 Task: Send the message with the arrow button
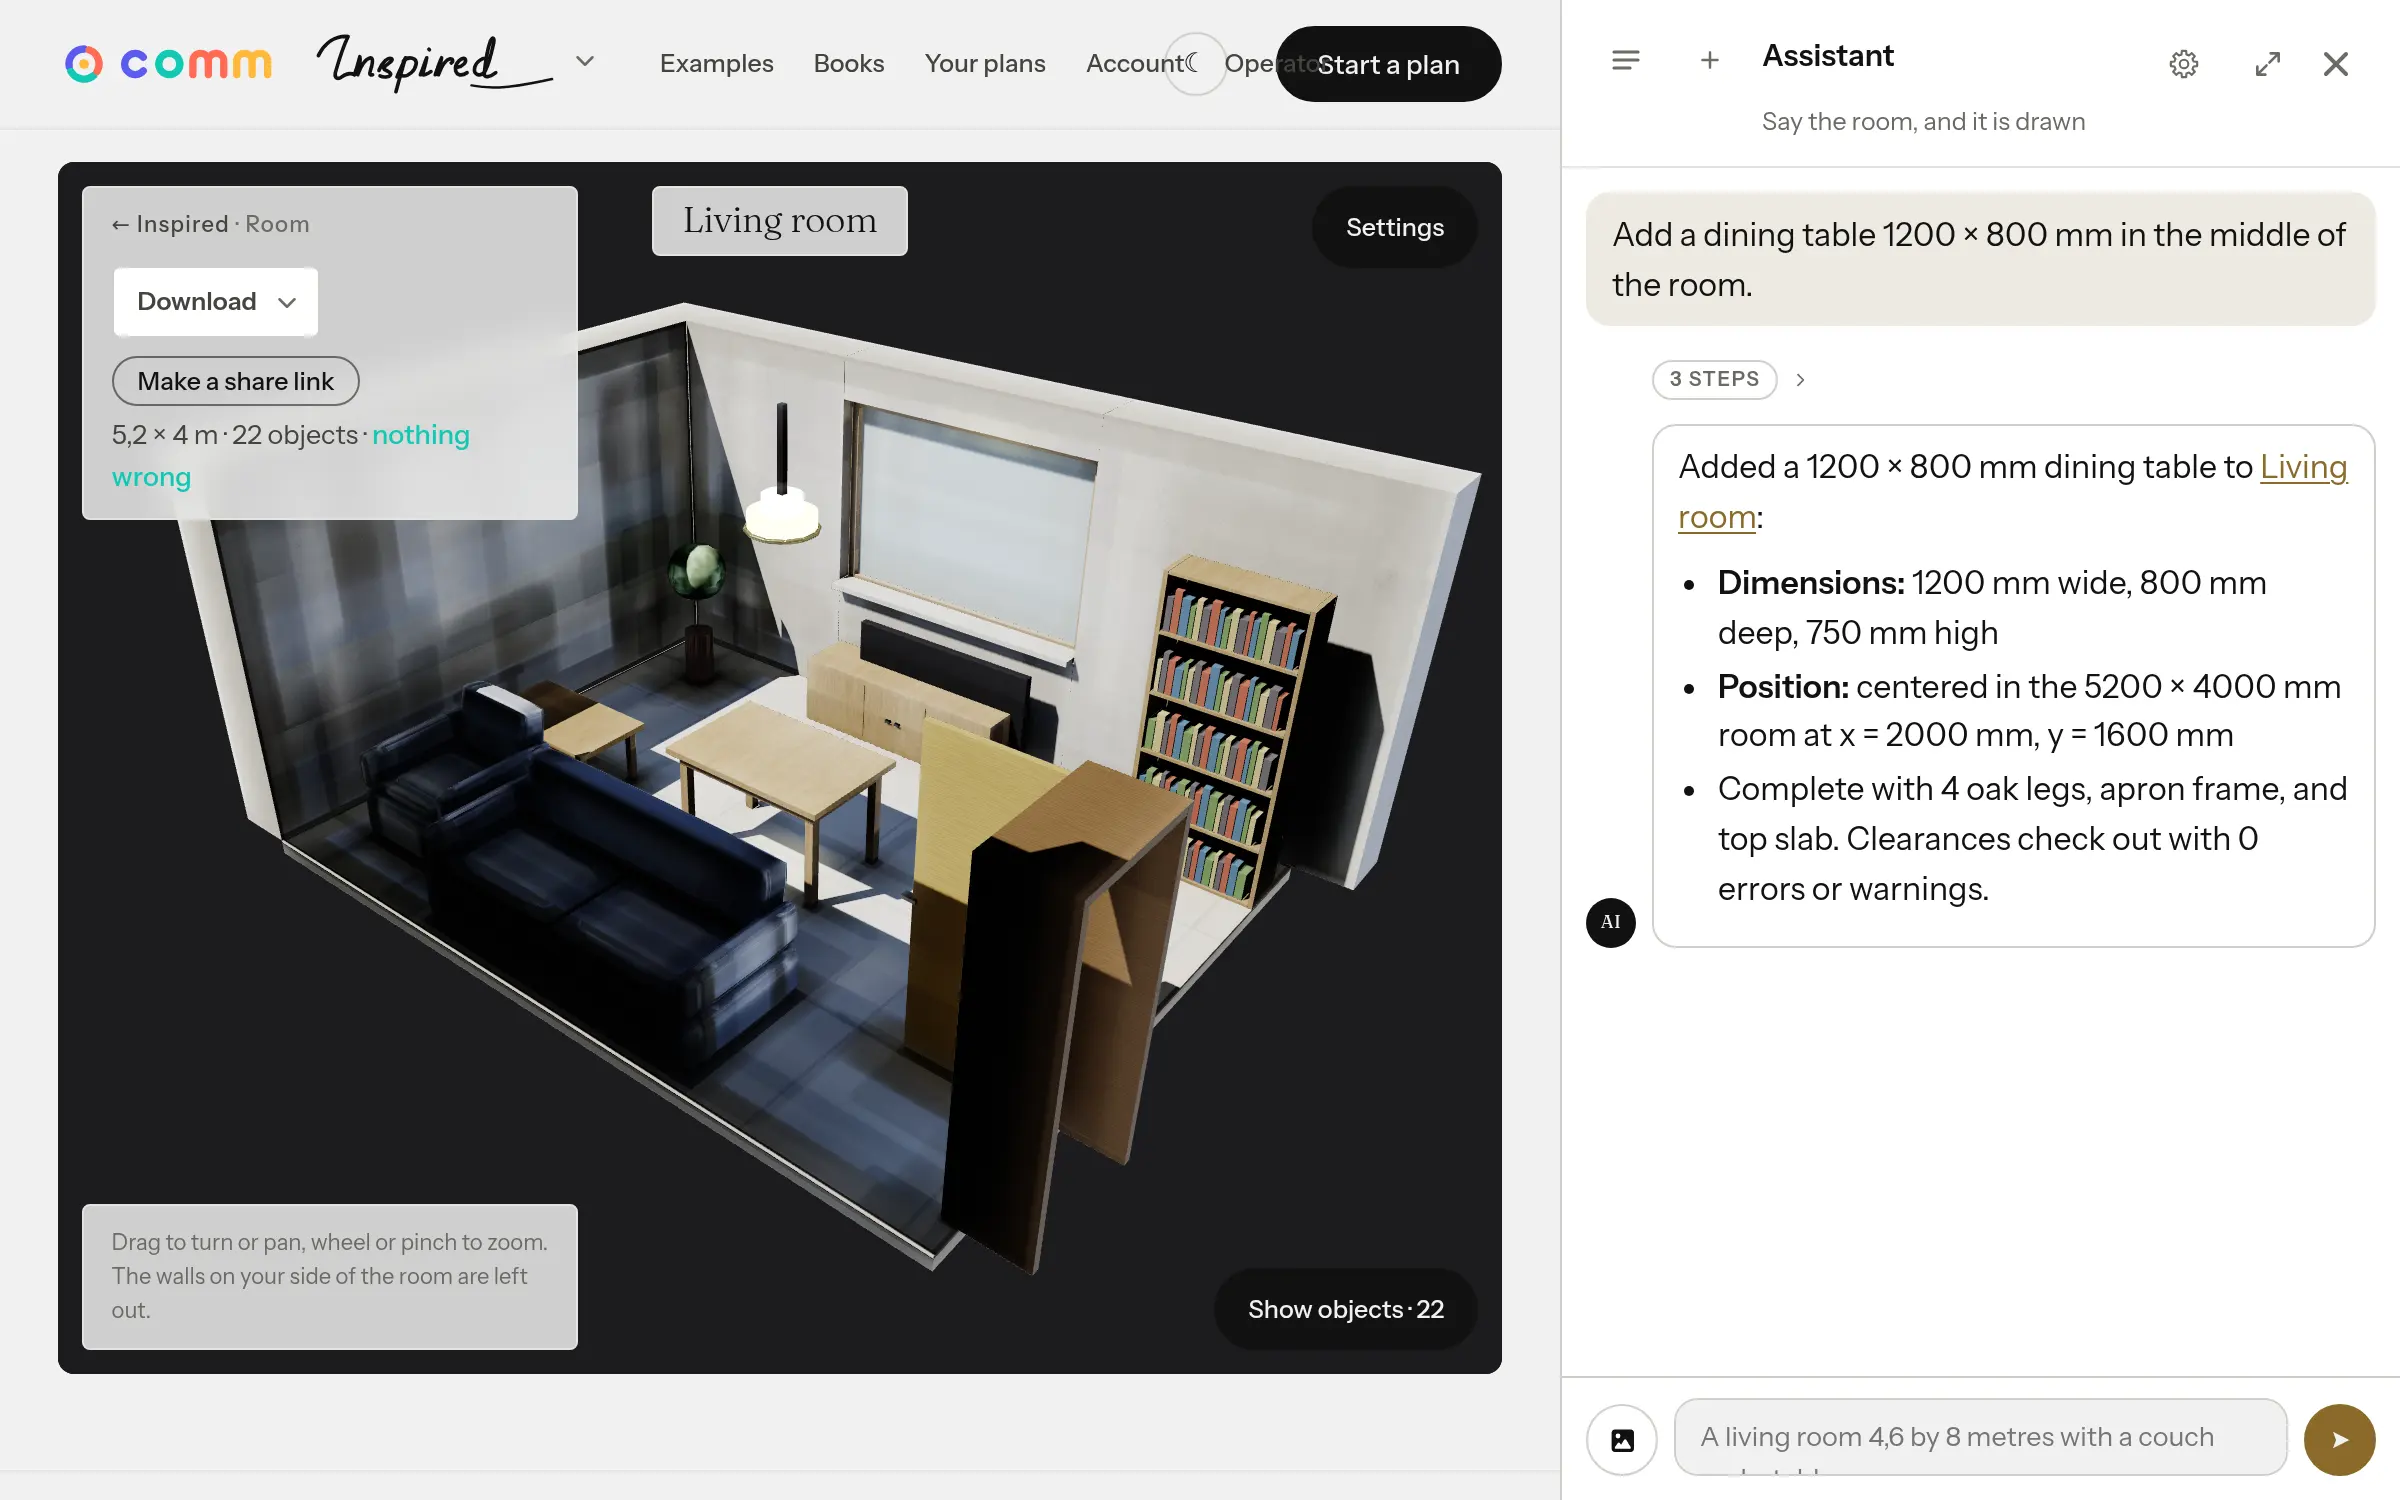pyautogui.click(x=2339, y=1440)
